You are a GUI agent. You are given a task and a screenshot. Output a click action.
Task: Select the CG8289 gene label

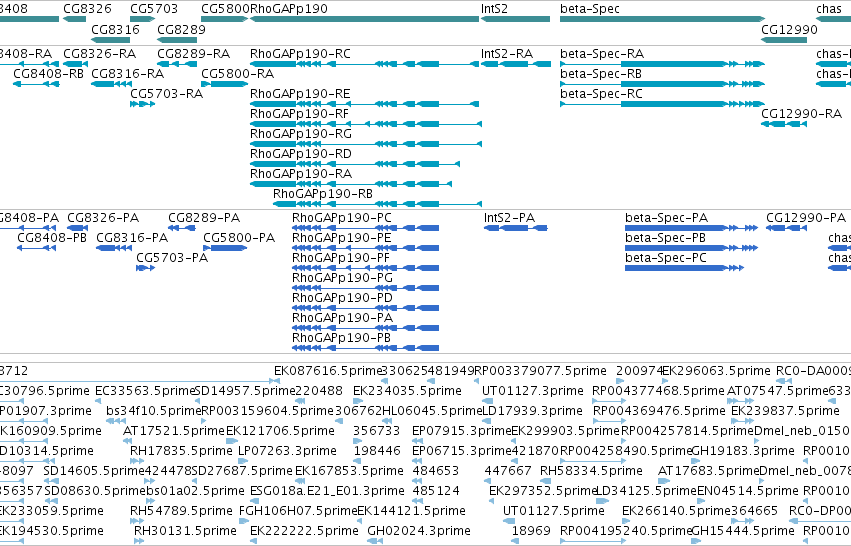[181, 29]
